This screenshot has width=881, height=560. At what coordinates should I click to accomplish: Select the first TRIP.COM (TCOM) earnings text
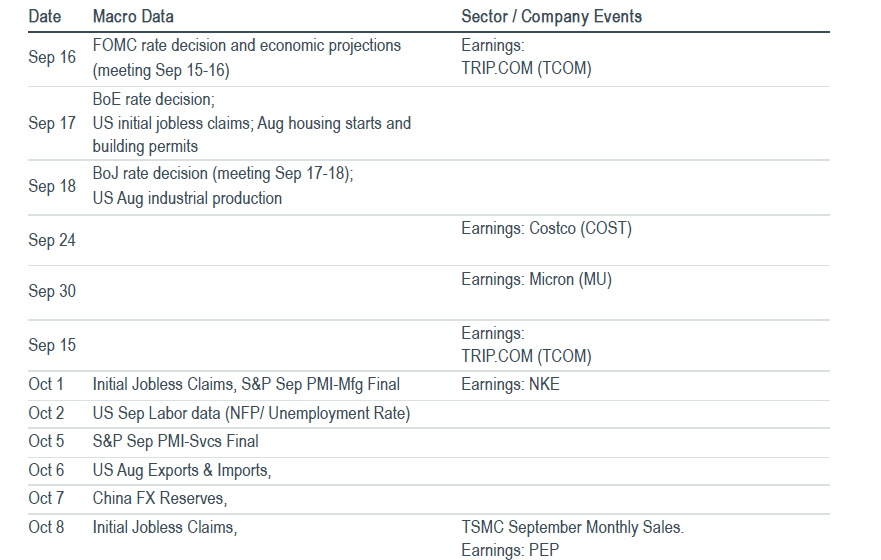(x=526, y=69)
